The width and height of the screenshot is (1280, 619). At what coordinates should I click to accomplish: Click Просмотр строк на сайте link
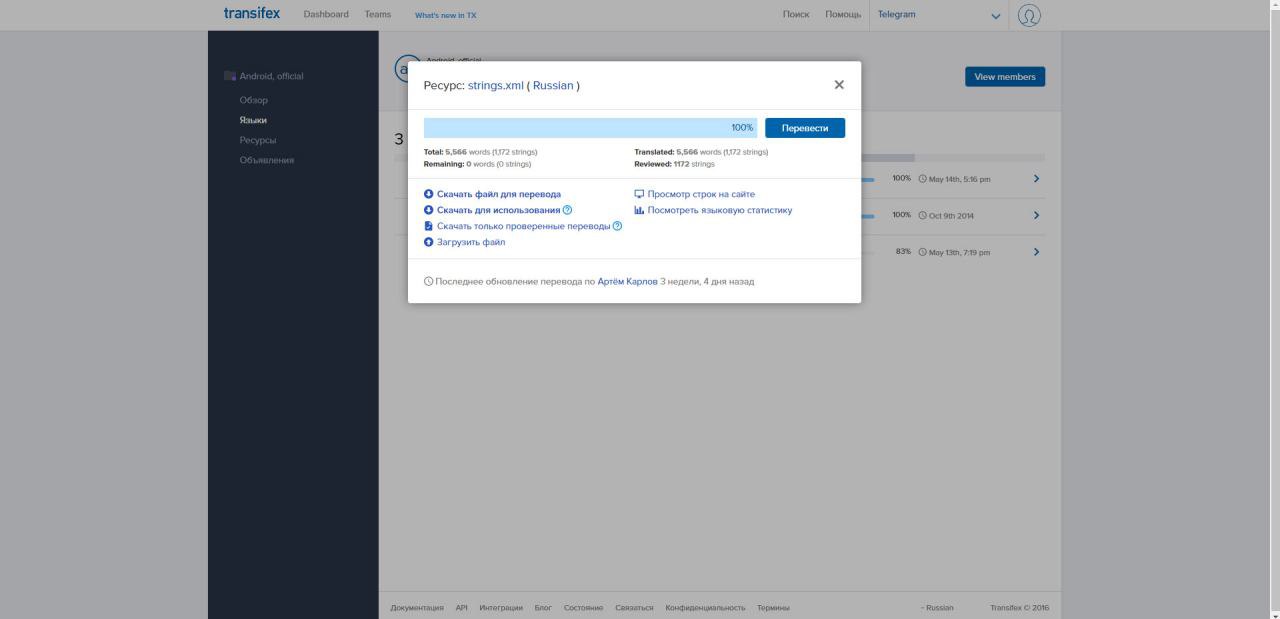(x=701, y=194)
